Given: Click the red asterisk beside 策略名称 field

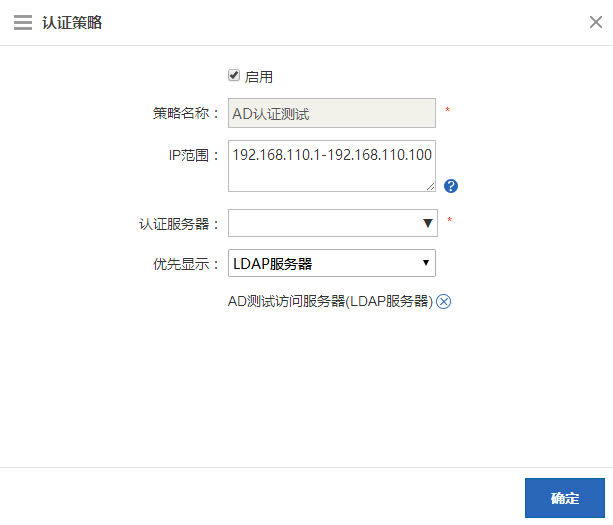Looking at the screenshot, I should pyautogui.click(x=447, y=110).
